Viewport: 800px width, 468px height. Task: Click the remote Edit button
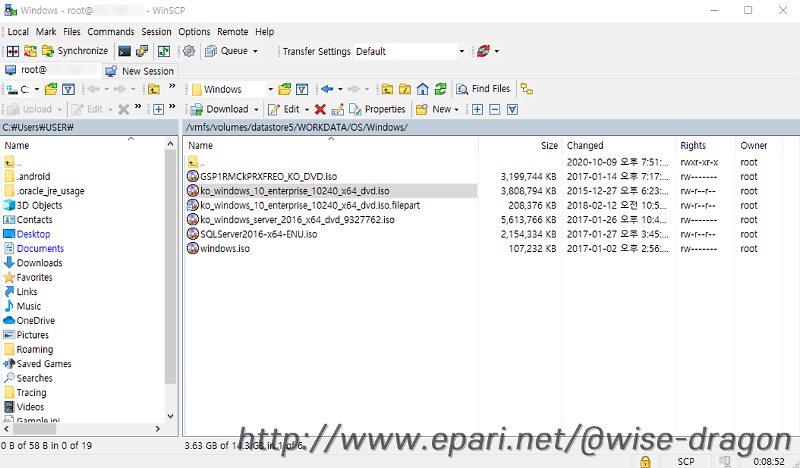(x=284, y=109)
